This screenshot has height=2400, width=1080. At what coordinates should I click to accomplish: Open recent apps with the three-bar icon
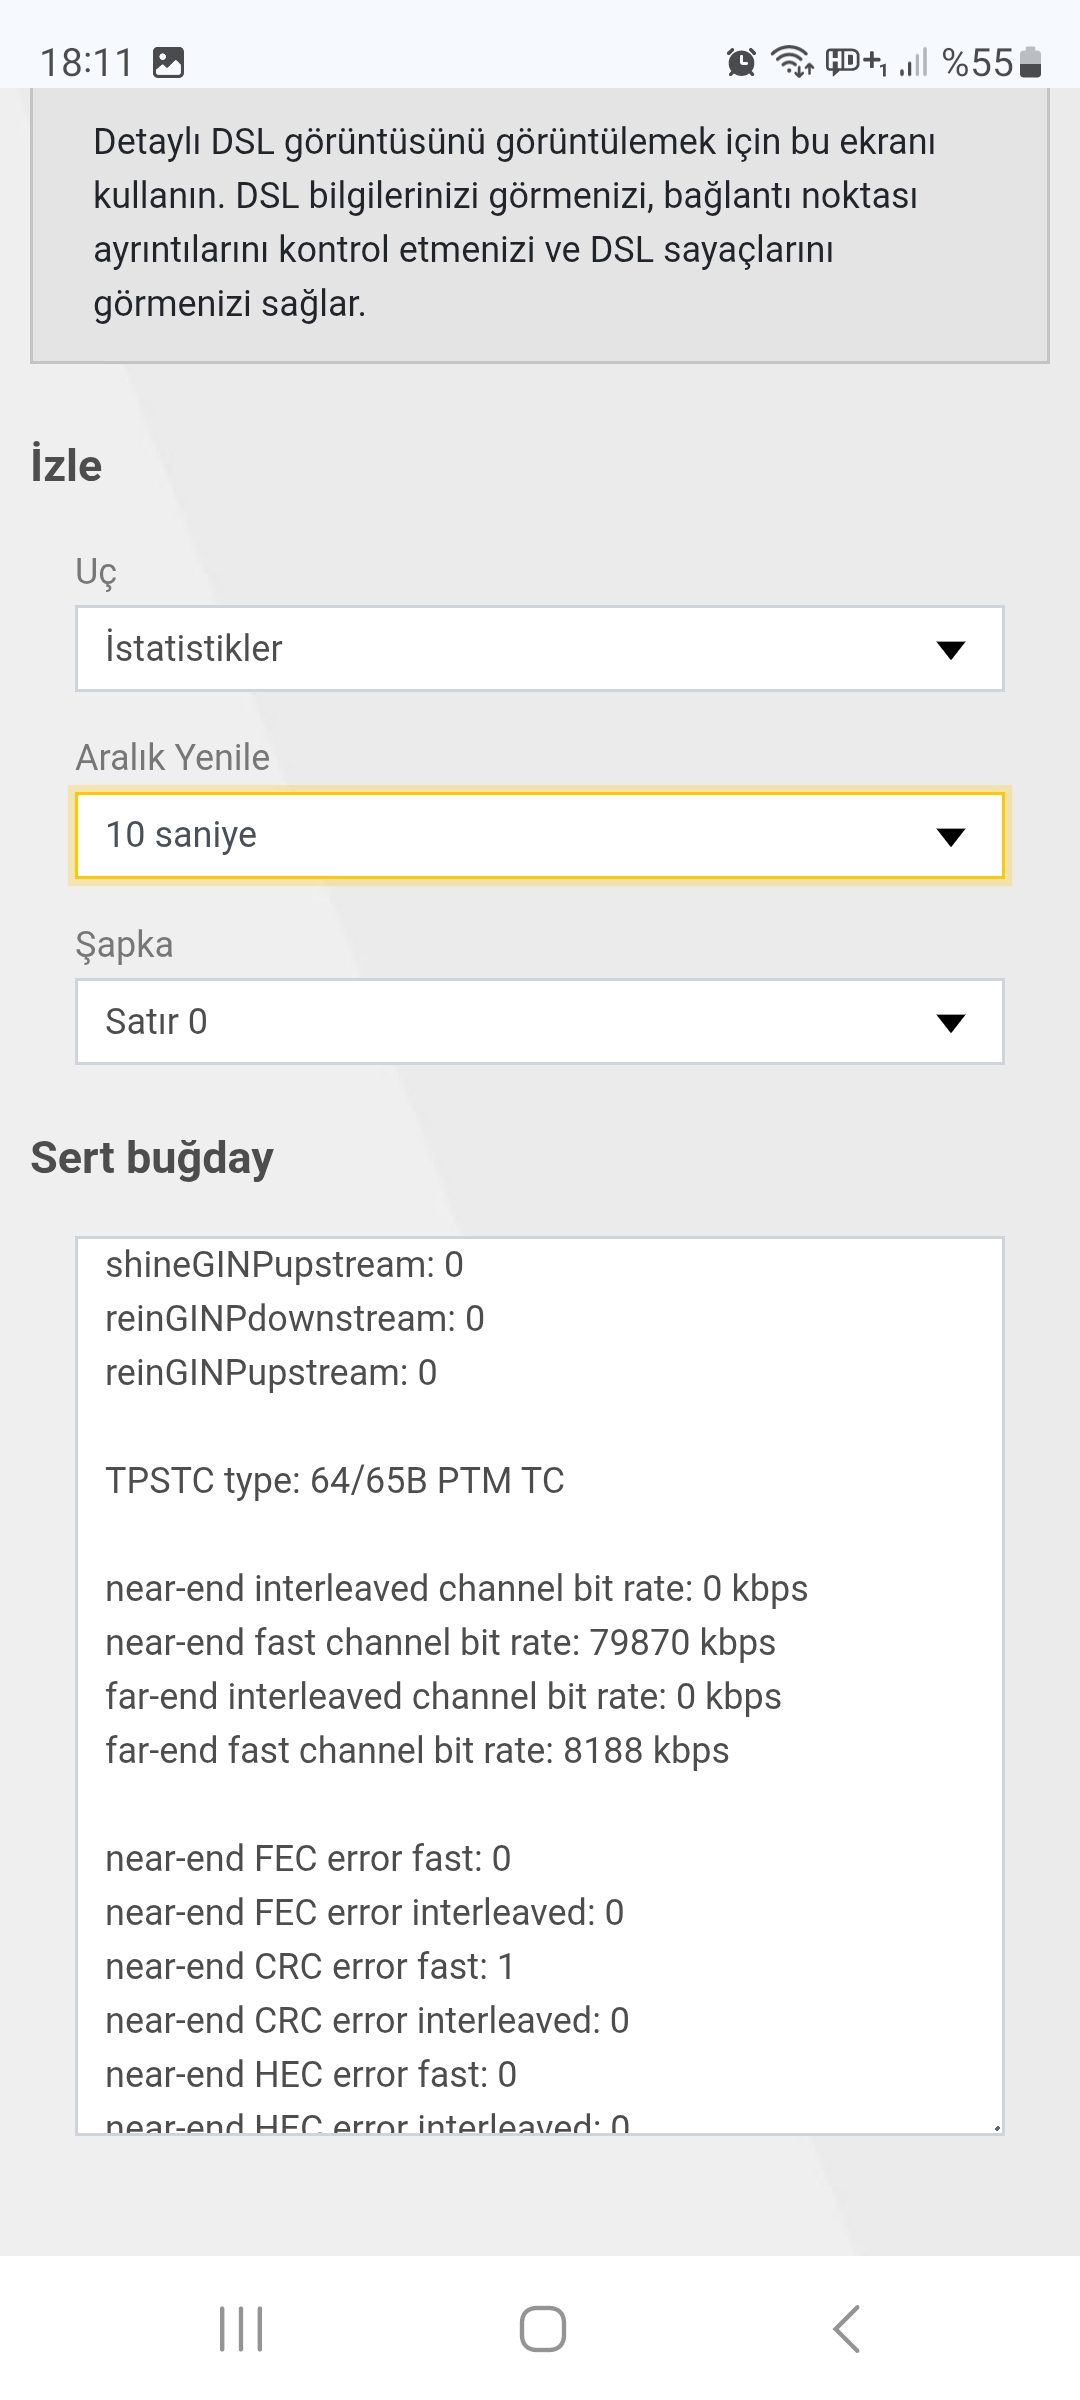click(x=241, y=2329)
